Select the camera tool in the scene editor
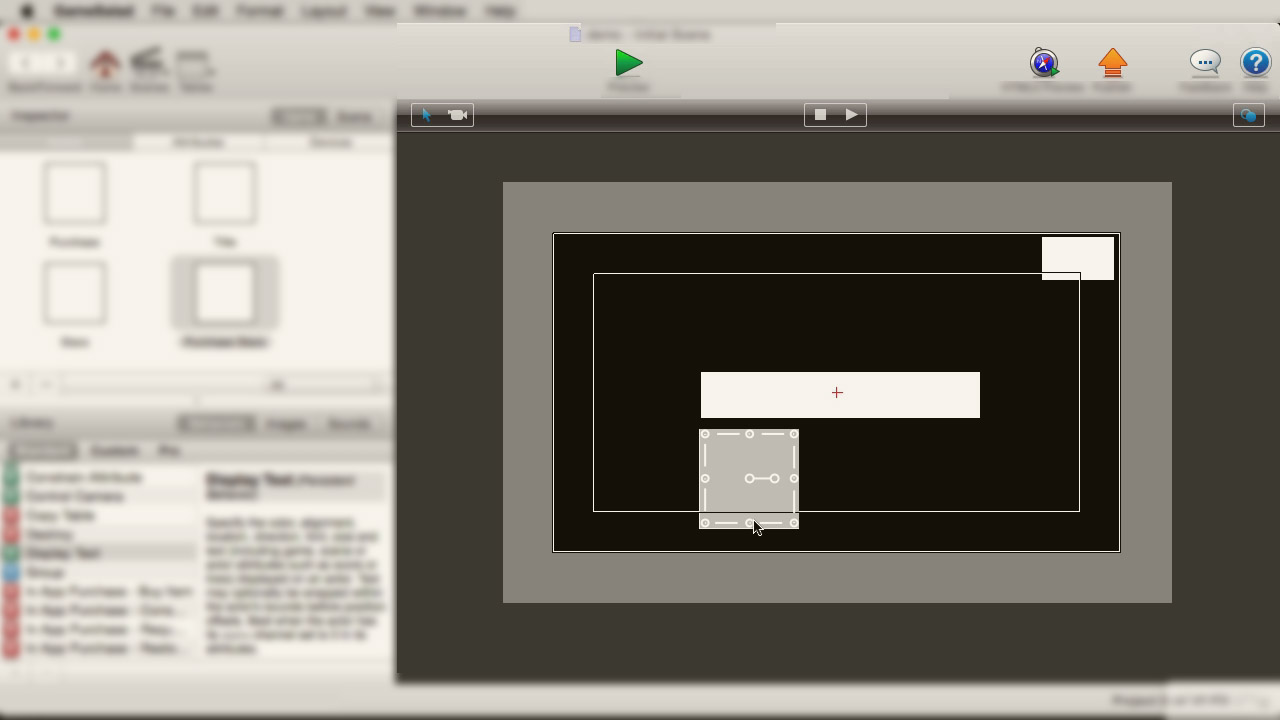 (x=457, y=114)
